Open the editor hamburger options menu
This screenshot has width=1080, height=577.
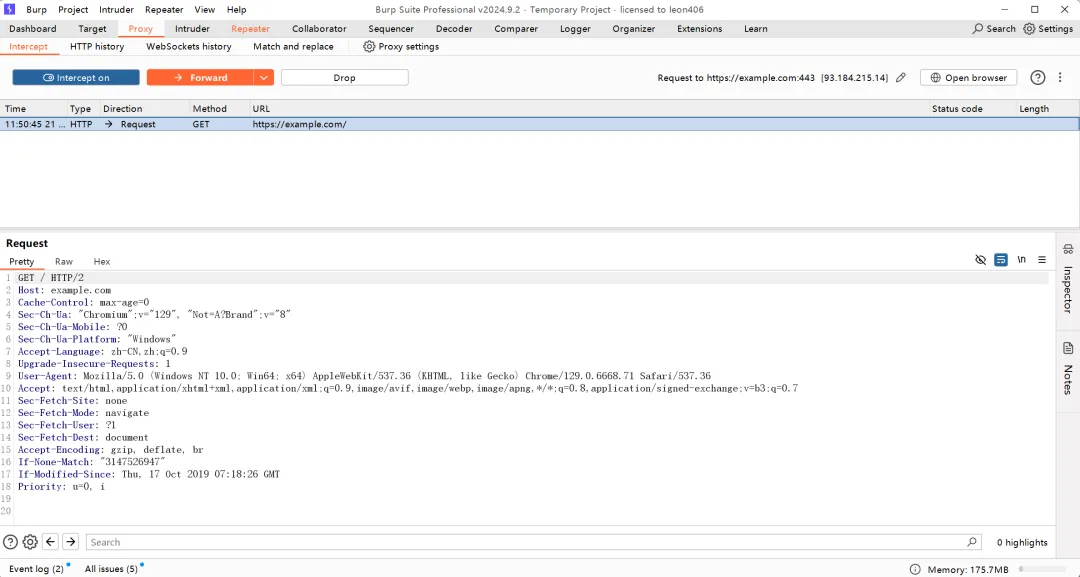coord(1042,260)
